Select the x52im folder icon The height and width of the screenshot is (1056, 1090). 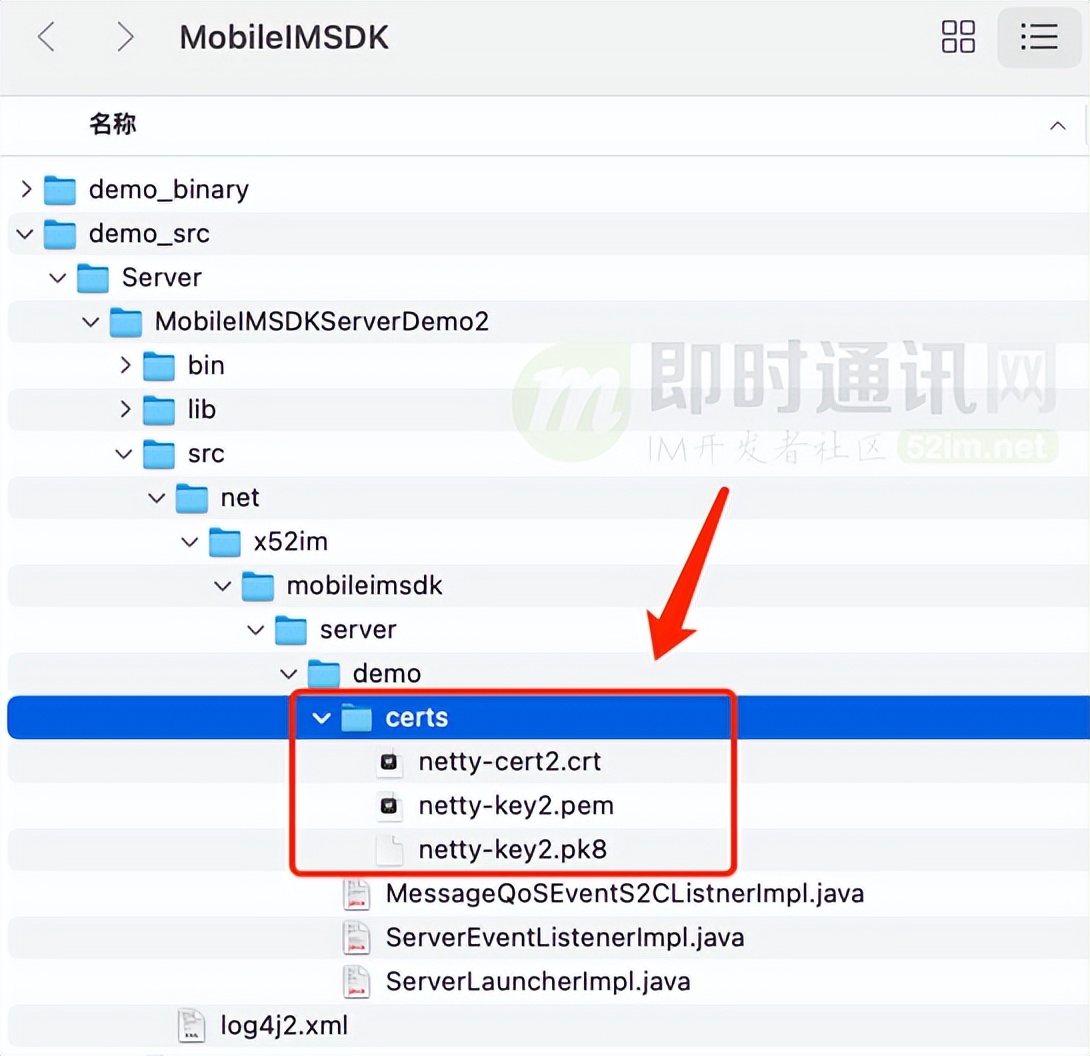225,542
